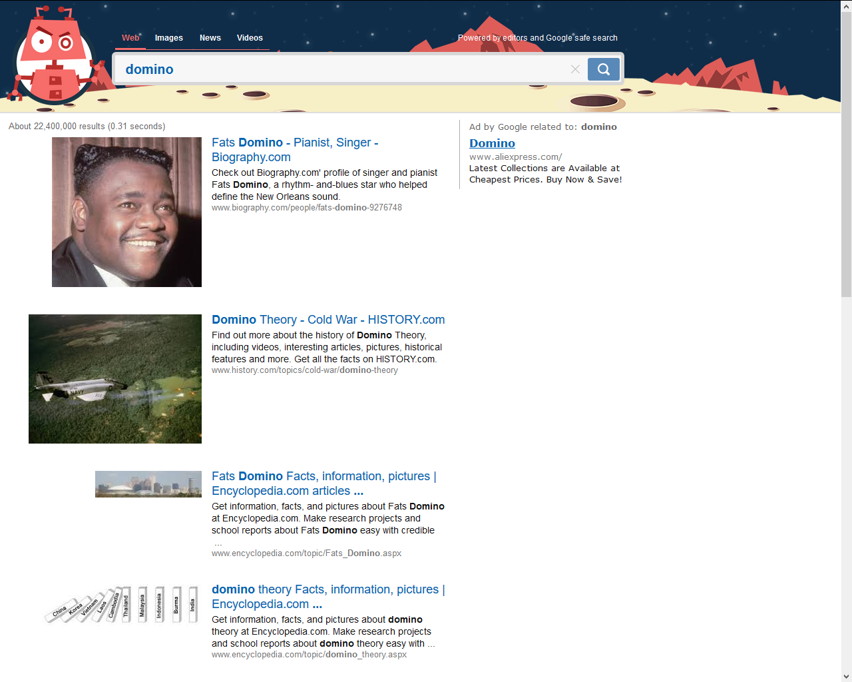Click the encyclopedia.com domino_theory.aspx URL
Image resolution: width=852 pixels, height=682 pixels.
coord(309,654)
